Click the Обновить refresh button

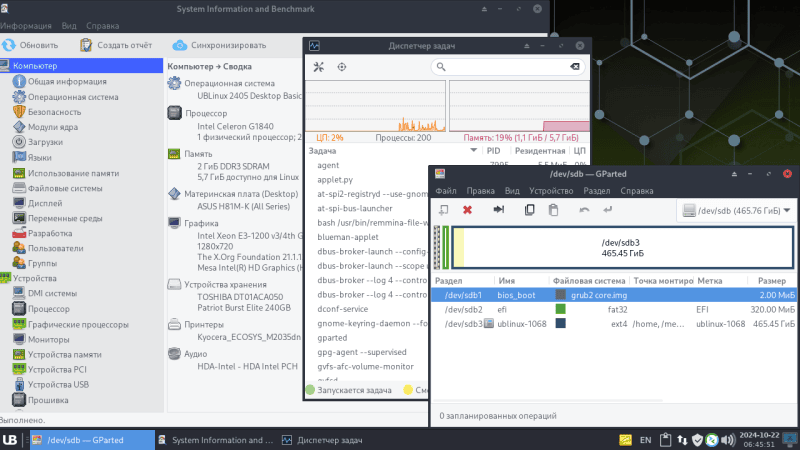coord(30,45)
